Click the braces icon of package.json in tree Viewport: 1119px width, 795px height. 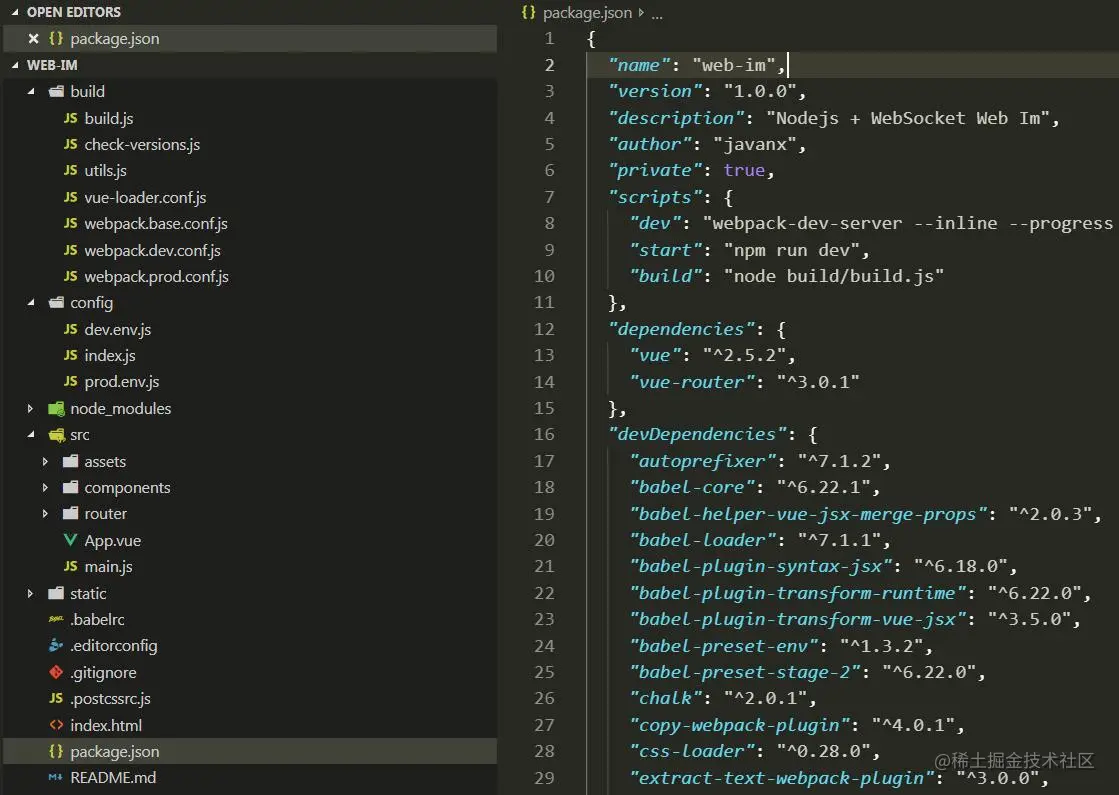56,751
